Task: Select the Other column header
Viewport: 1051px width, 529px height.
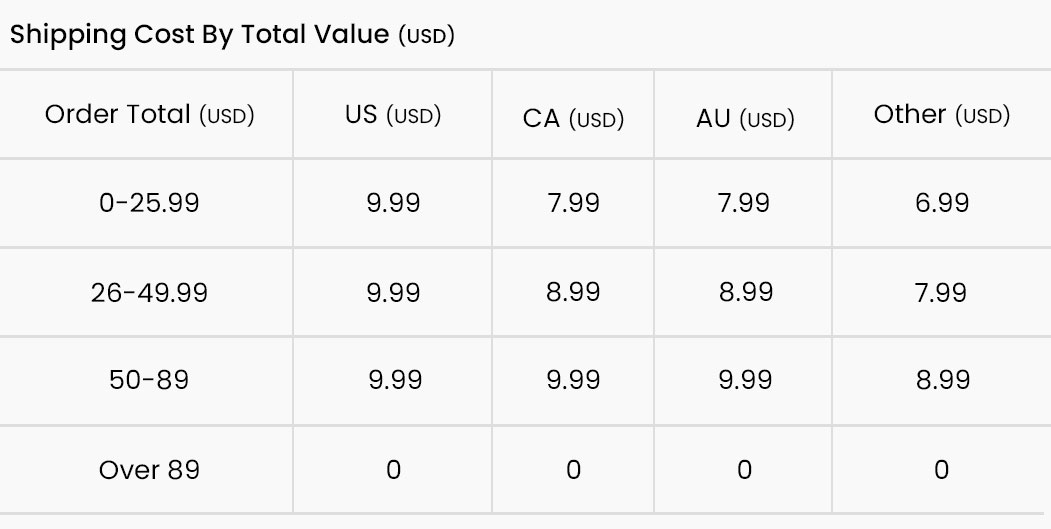Action: (x=941, y=115)
